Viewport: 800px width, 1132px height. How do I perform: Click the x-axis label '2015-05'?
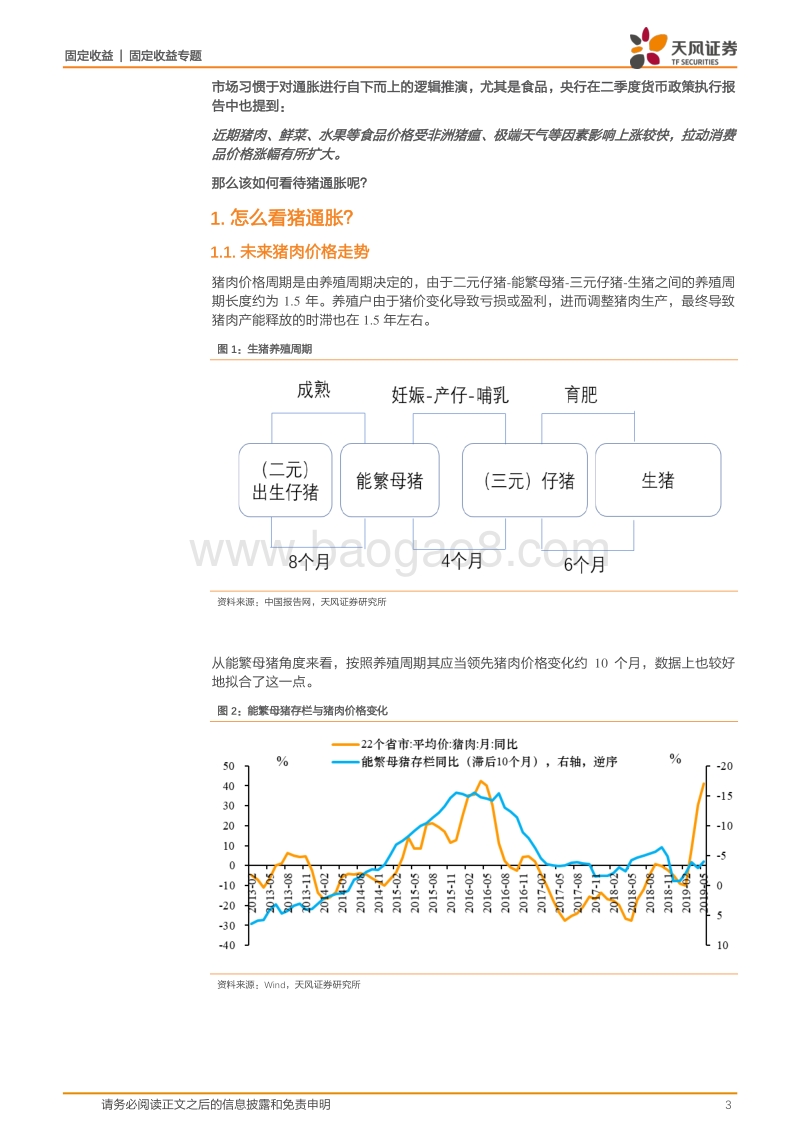click(415, 893)
